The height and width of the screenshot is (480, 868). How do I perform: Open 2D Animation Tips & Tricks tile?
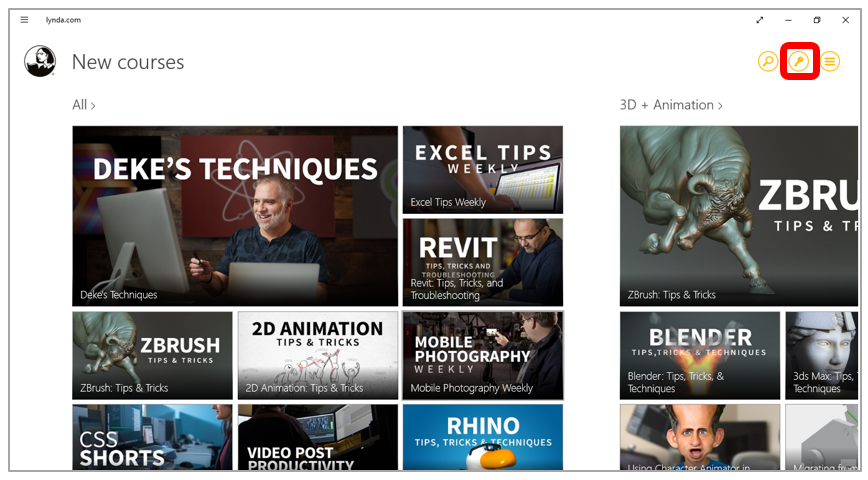pos(318,355)
